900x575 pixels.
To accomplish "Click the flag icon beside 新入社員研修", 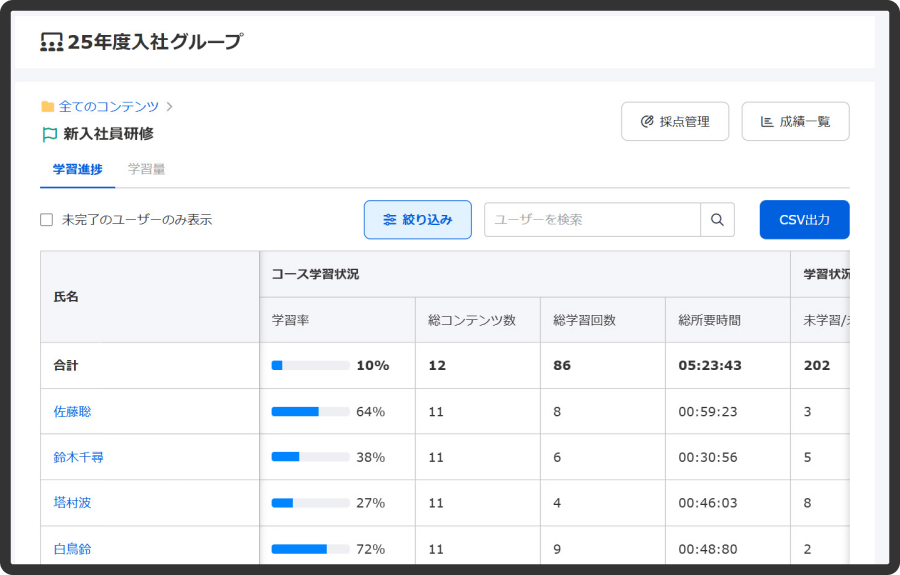I will tap(49, 134).
